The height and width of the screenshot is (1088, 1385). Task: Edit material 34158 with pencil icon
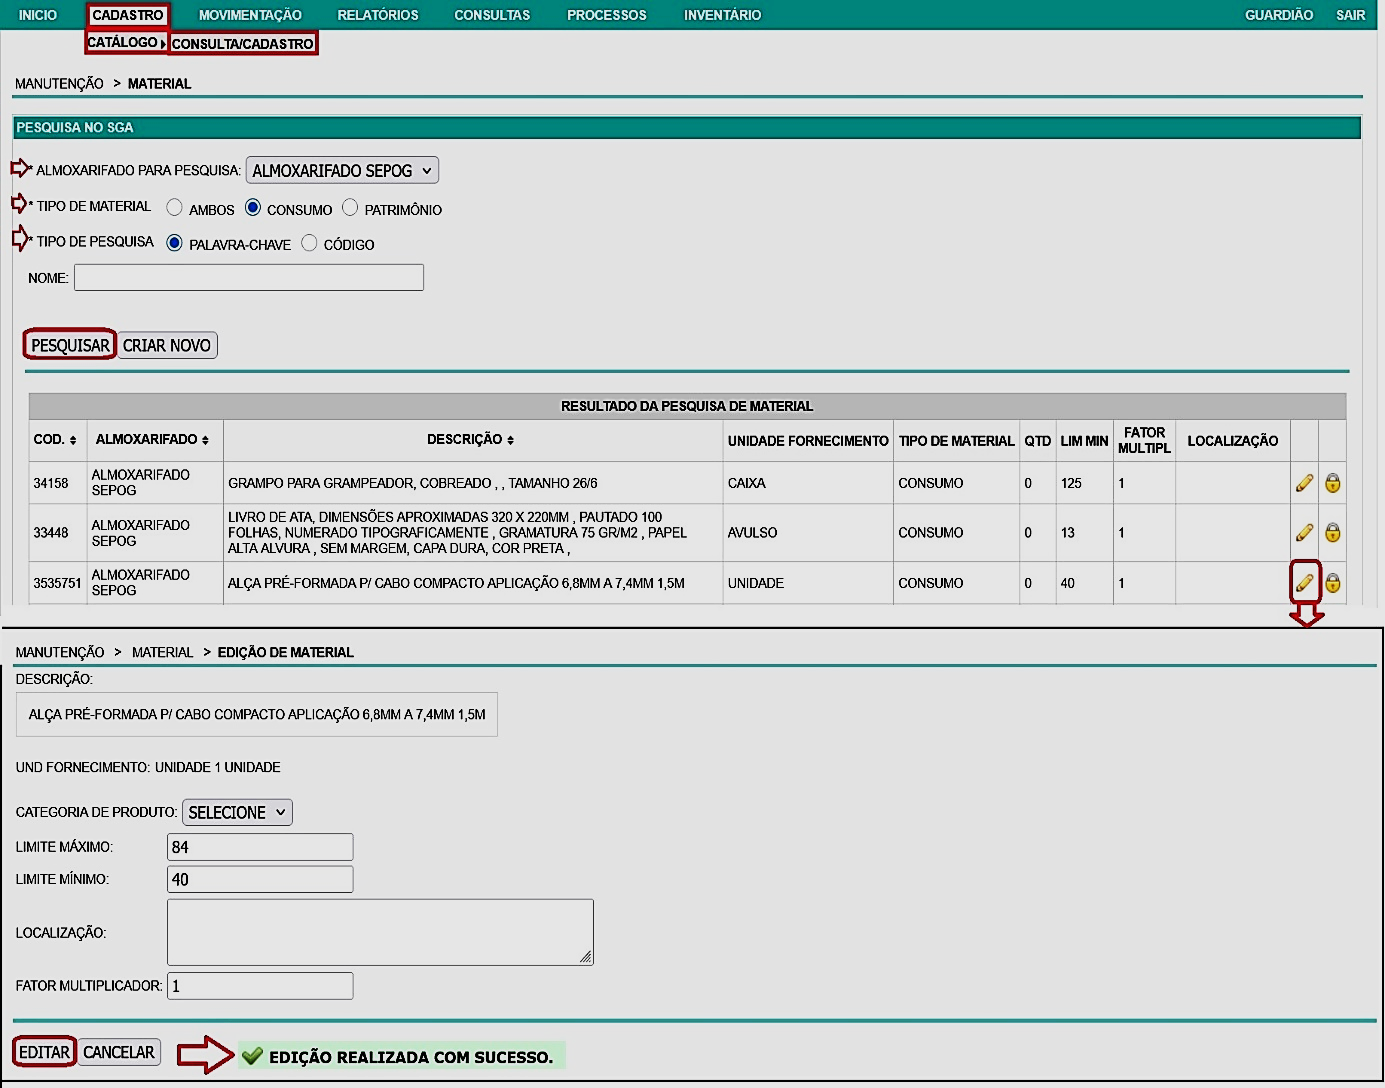click(x=1304, y=483)
